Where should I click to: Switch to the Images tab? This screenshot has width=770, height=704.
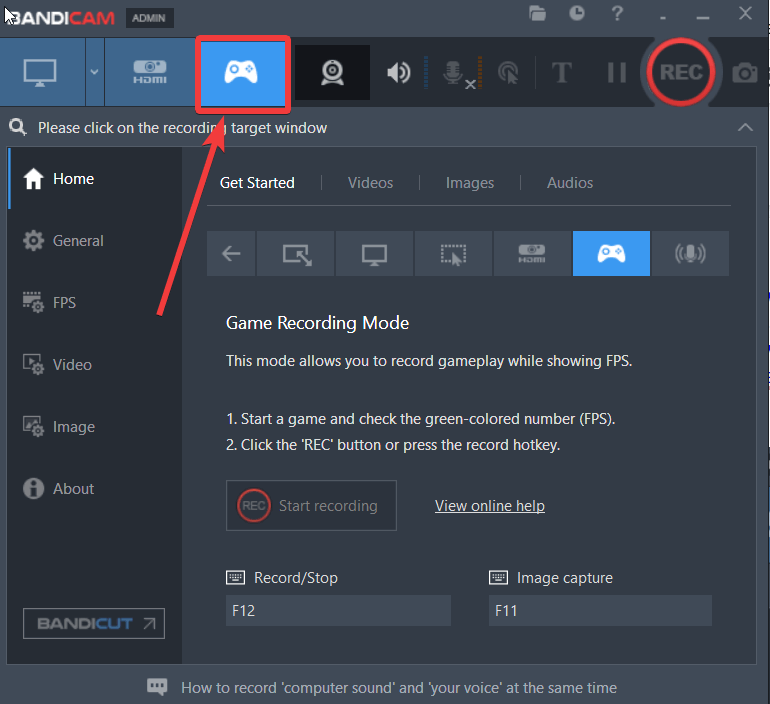[x=469, y=183]
